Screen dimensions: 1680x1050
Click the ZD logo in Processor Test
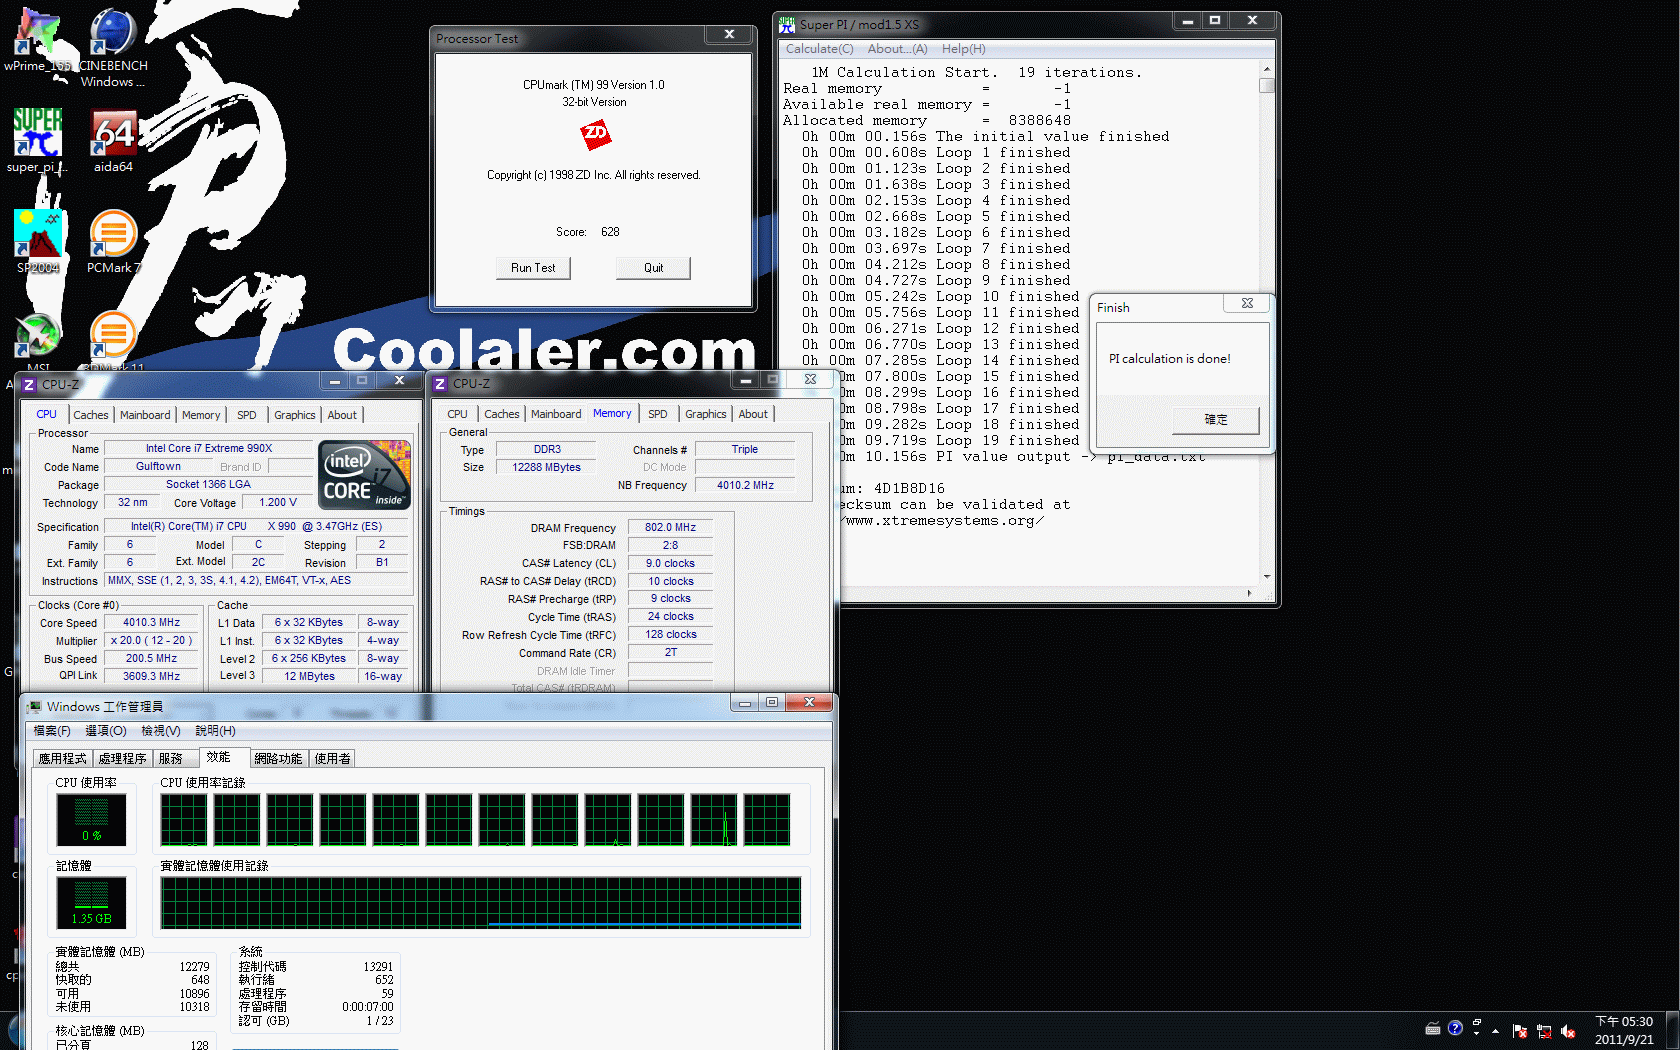595,134
